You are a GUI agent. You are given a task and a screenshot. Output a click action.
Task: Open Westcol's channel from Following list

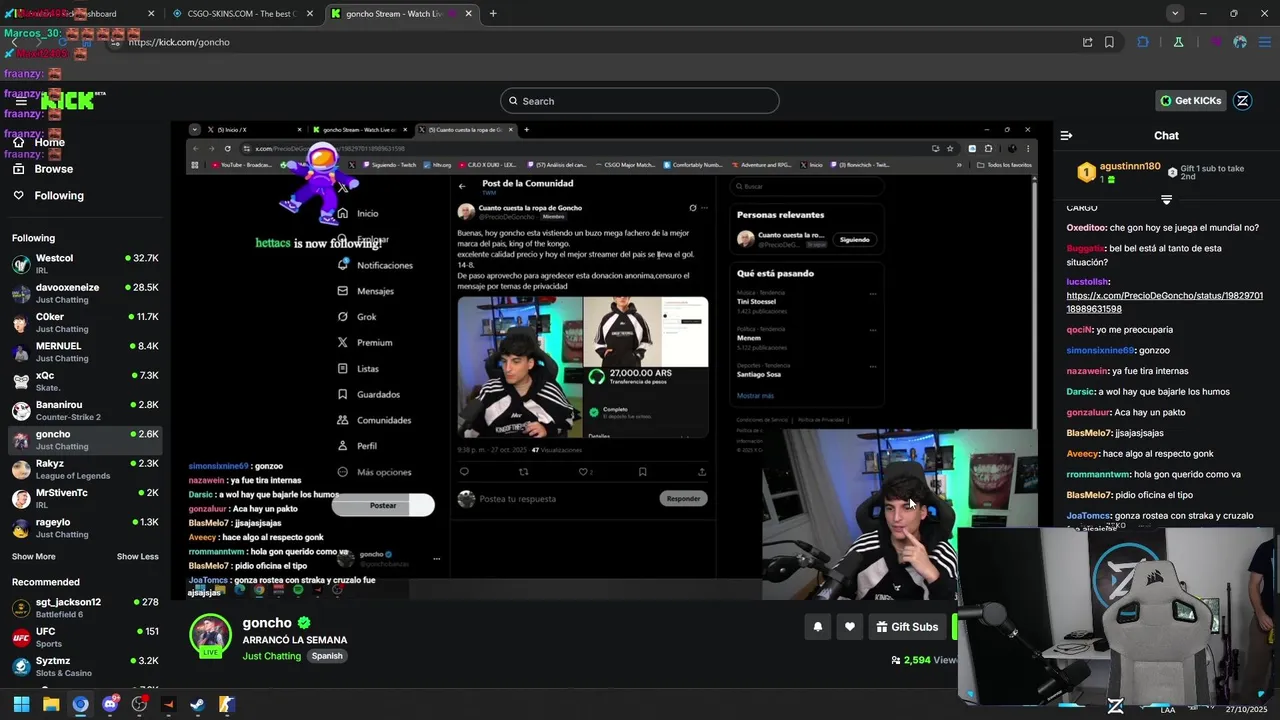click(x=84, y=264)
